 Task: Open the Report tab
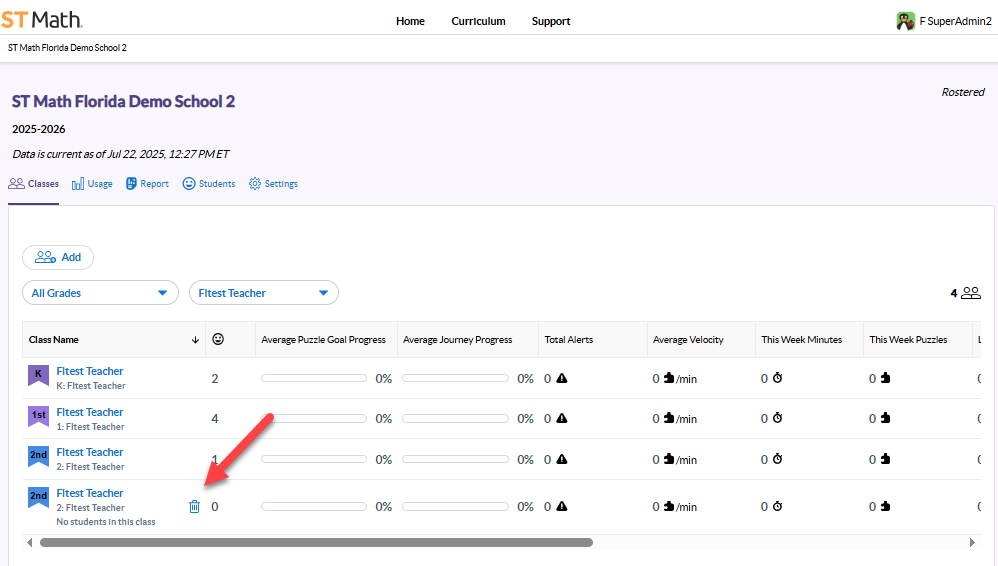tap(147, 184)
